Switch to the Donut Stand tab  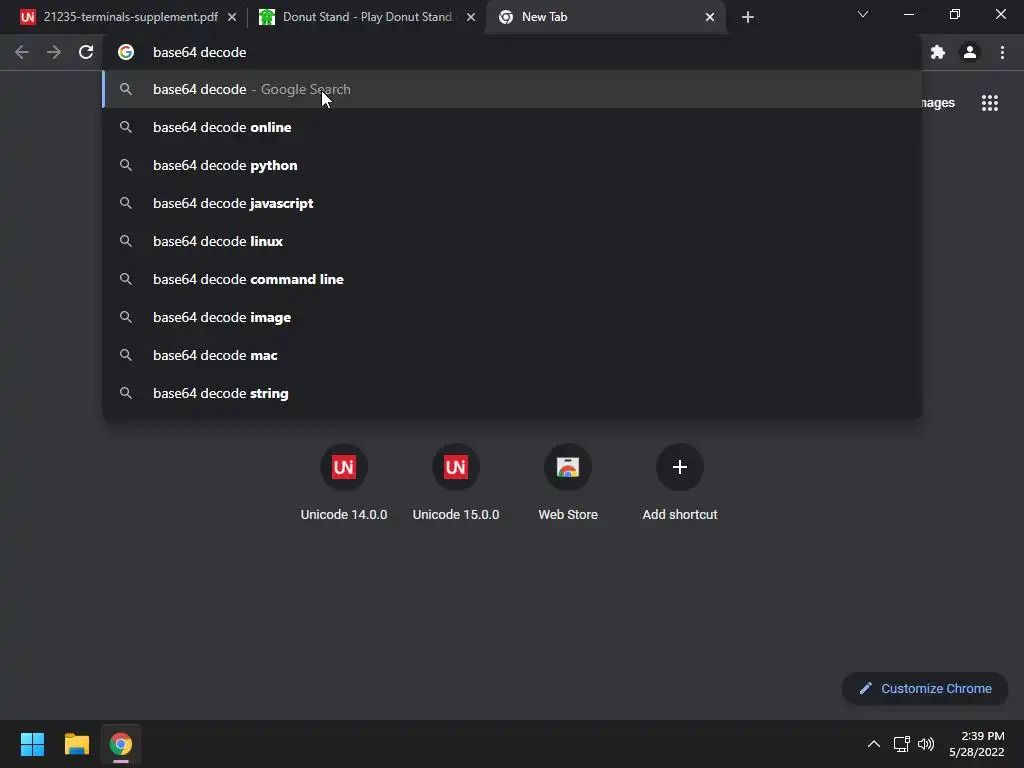367,17
